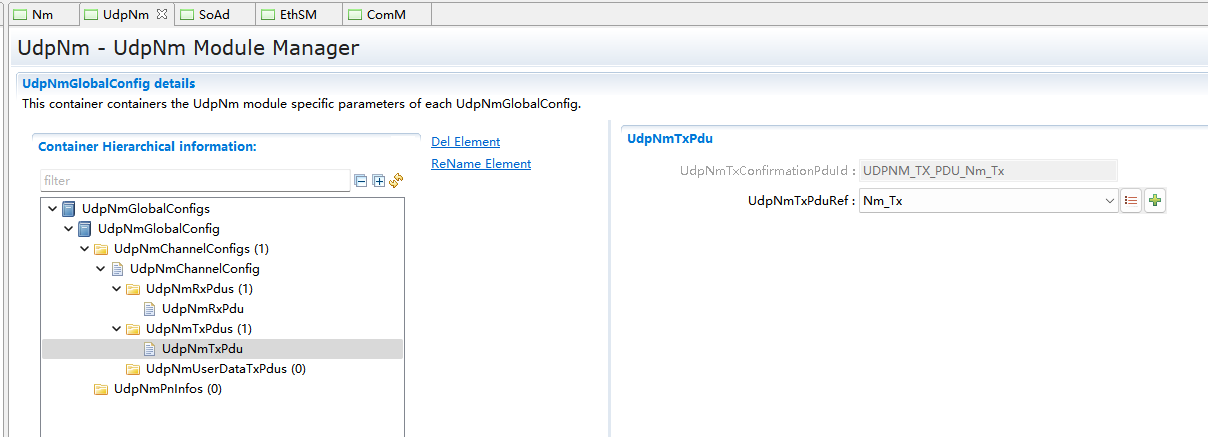Viewport: 1208px width, 437px height.
Task: Collapse the UdpNmTxPdus folder node
Action: pyautogui.click(x=117, y=329)
